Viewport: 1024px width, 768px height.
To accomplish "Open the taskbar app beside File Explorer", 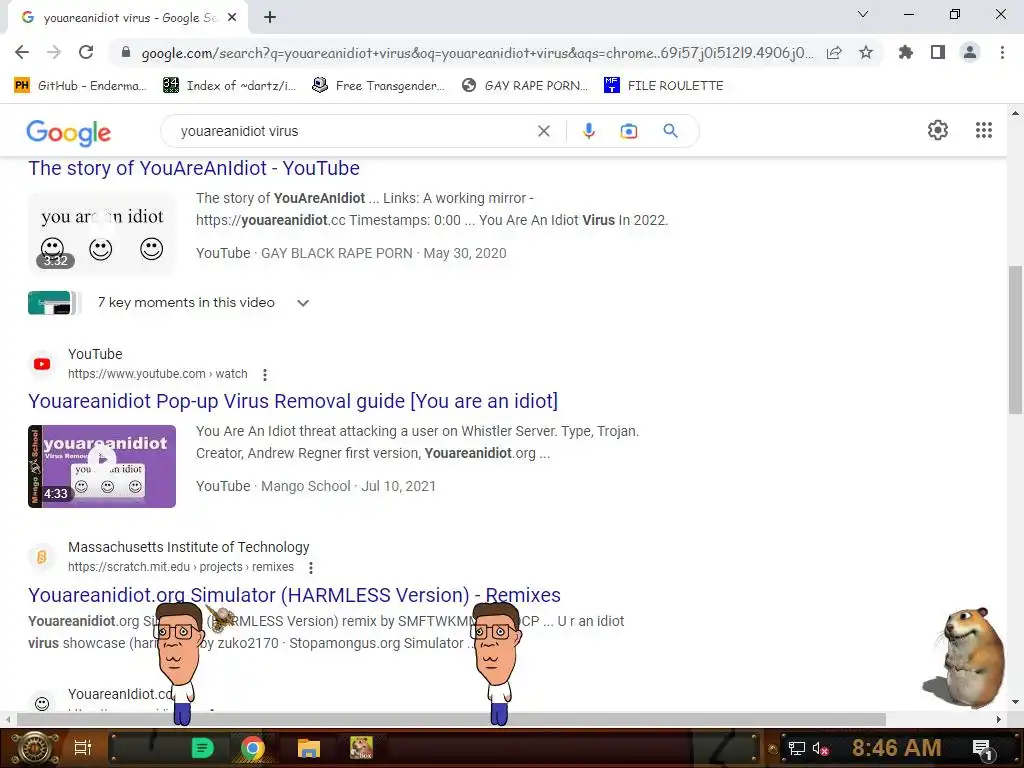I will 360,748.
